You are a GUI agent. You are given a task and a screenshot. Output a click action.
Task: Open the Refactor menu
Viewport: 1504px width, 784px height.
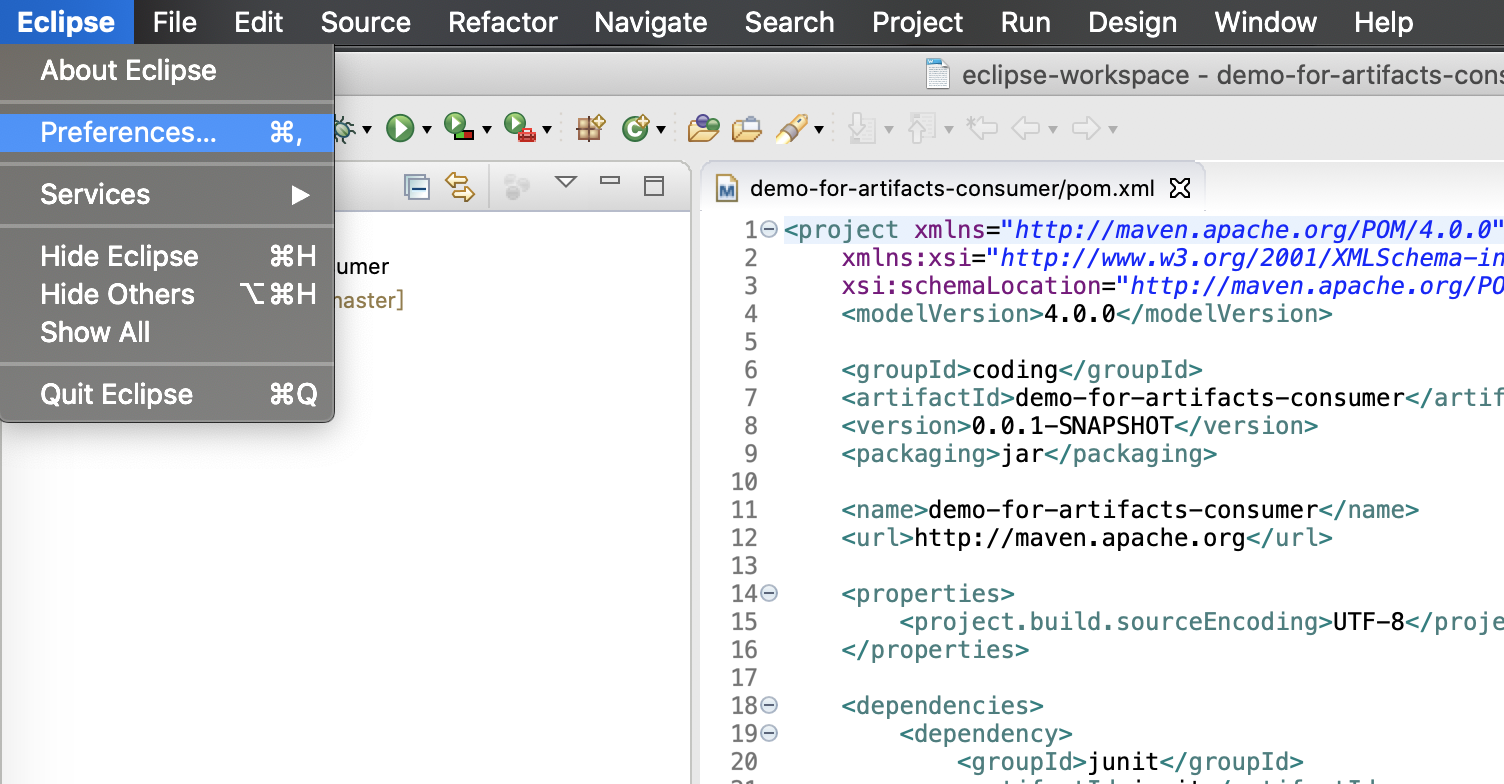pyautogui.click(x=503, y=22)
